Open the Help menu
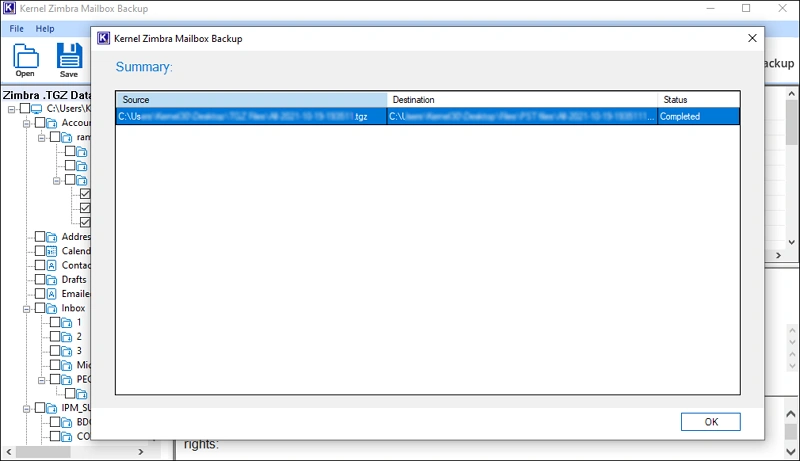The height and width of the screenshot is (461, 800). [45, 29]
